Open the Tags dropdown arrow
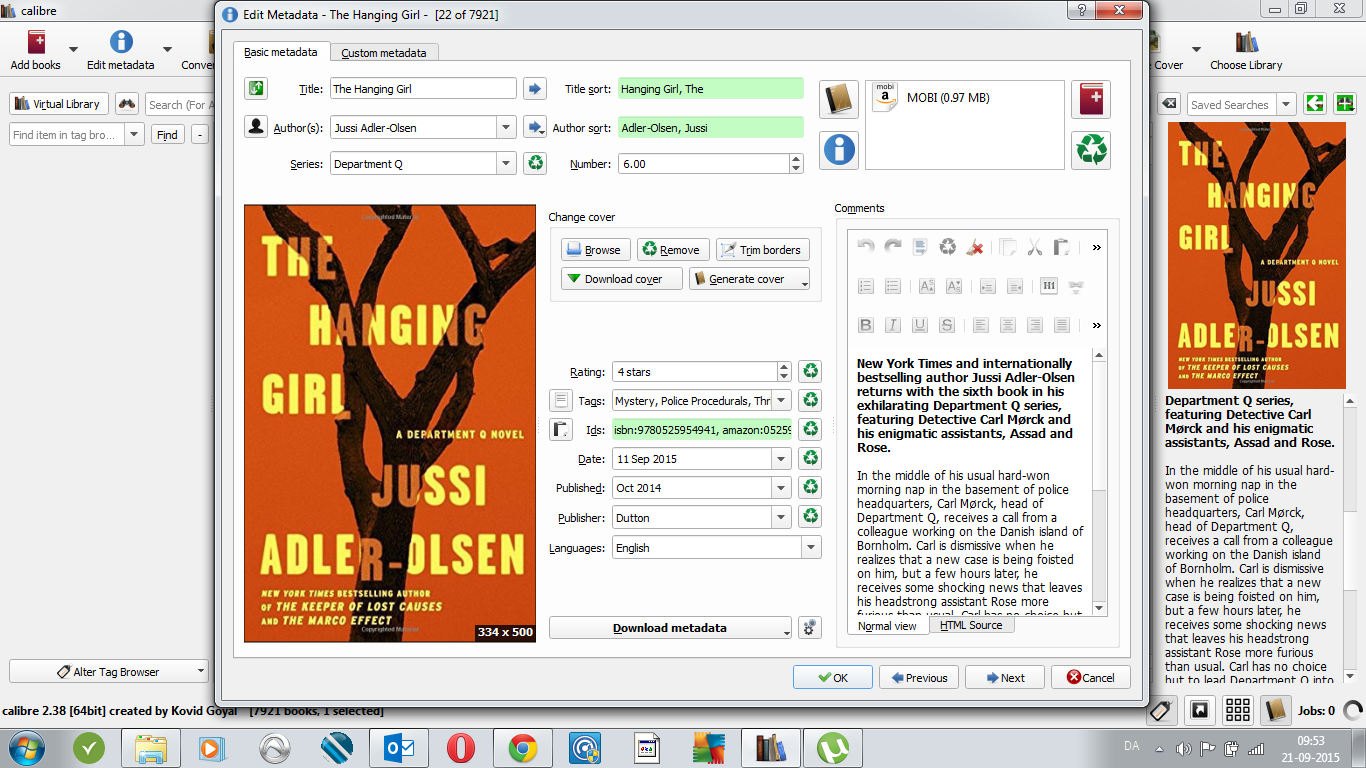The width and height of the screenshot is (1366, 768). [x=782, y=401]
